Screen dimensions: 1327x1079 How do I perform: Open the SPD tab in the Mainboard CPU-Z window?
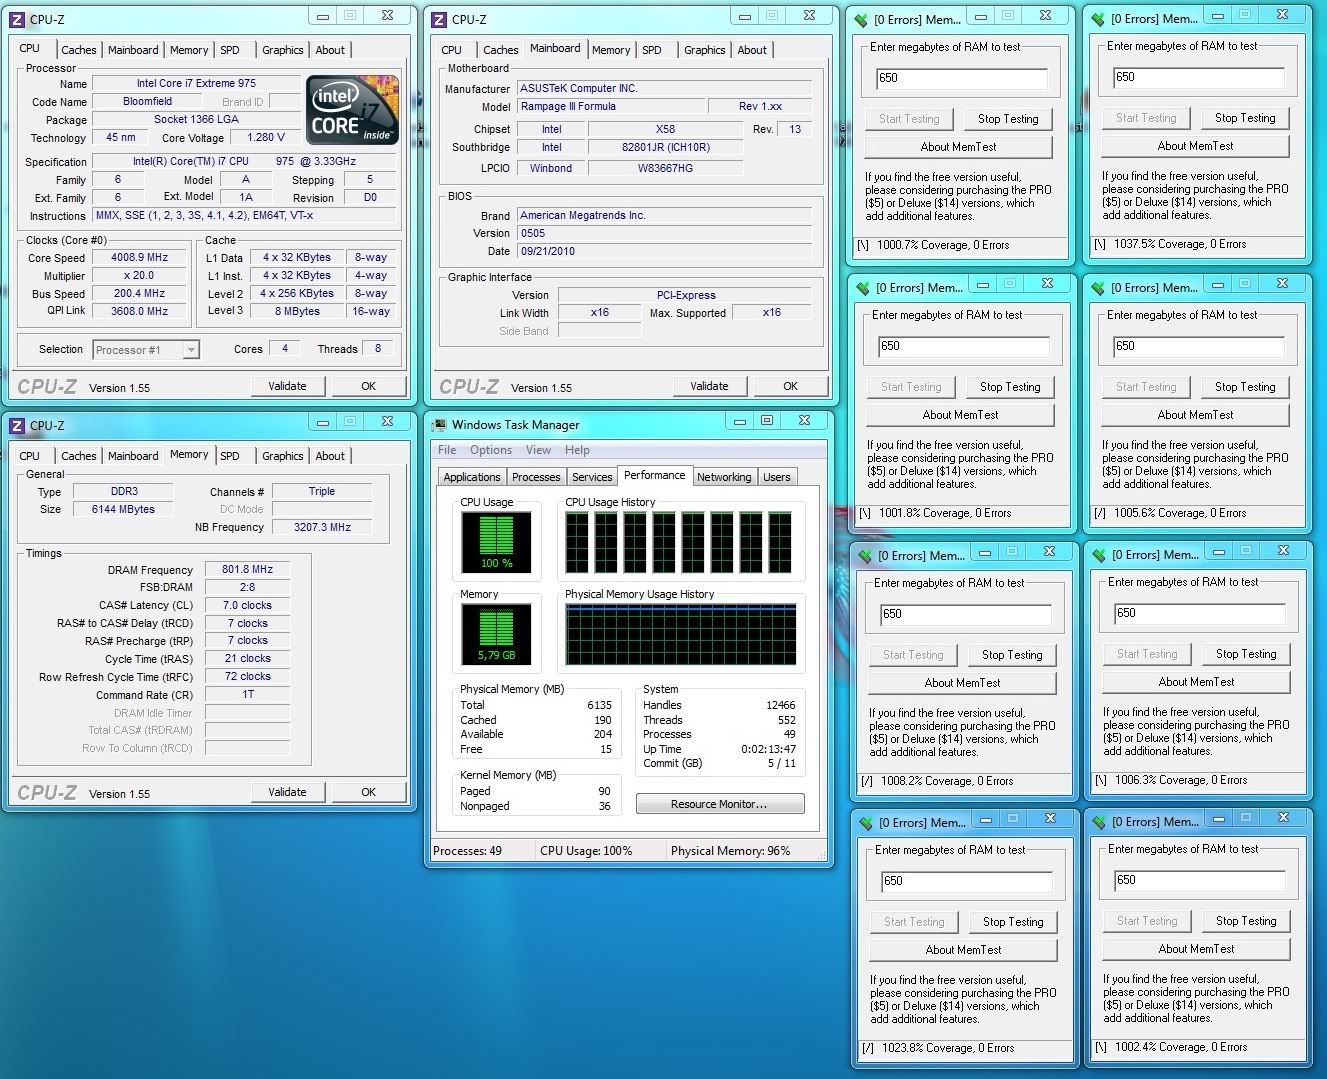(x=652, y=50)
